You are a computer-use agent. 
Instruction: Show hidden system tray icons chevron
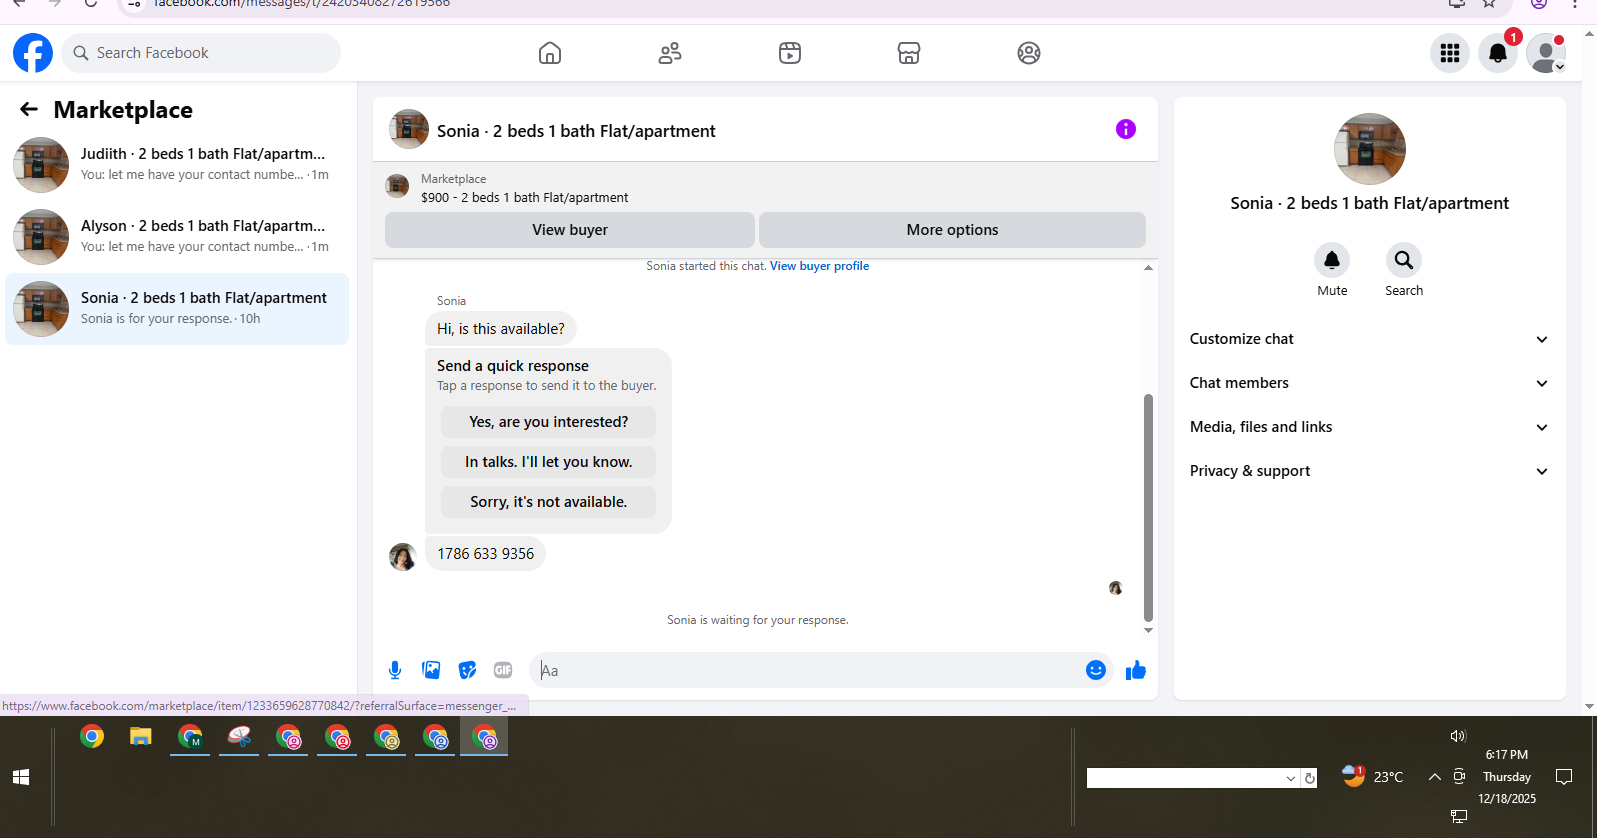(1435, 777)
